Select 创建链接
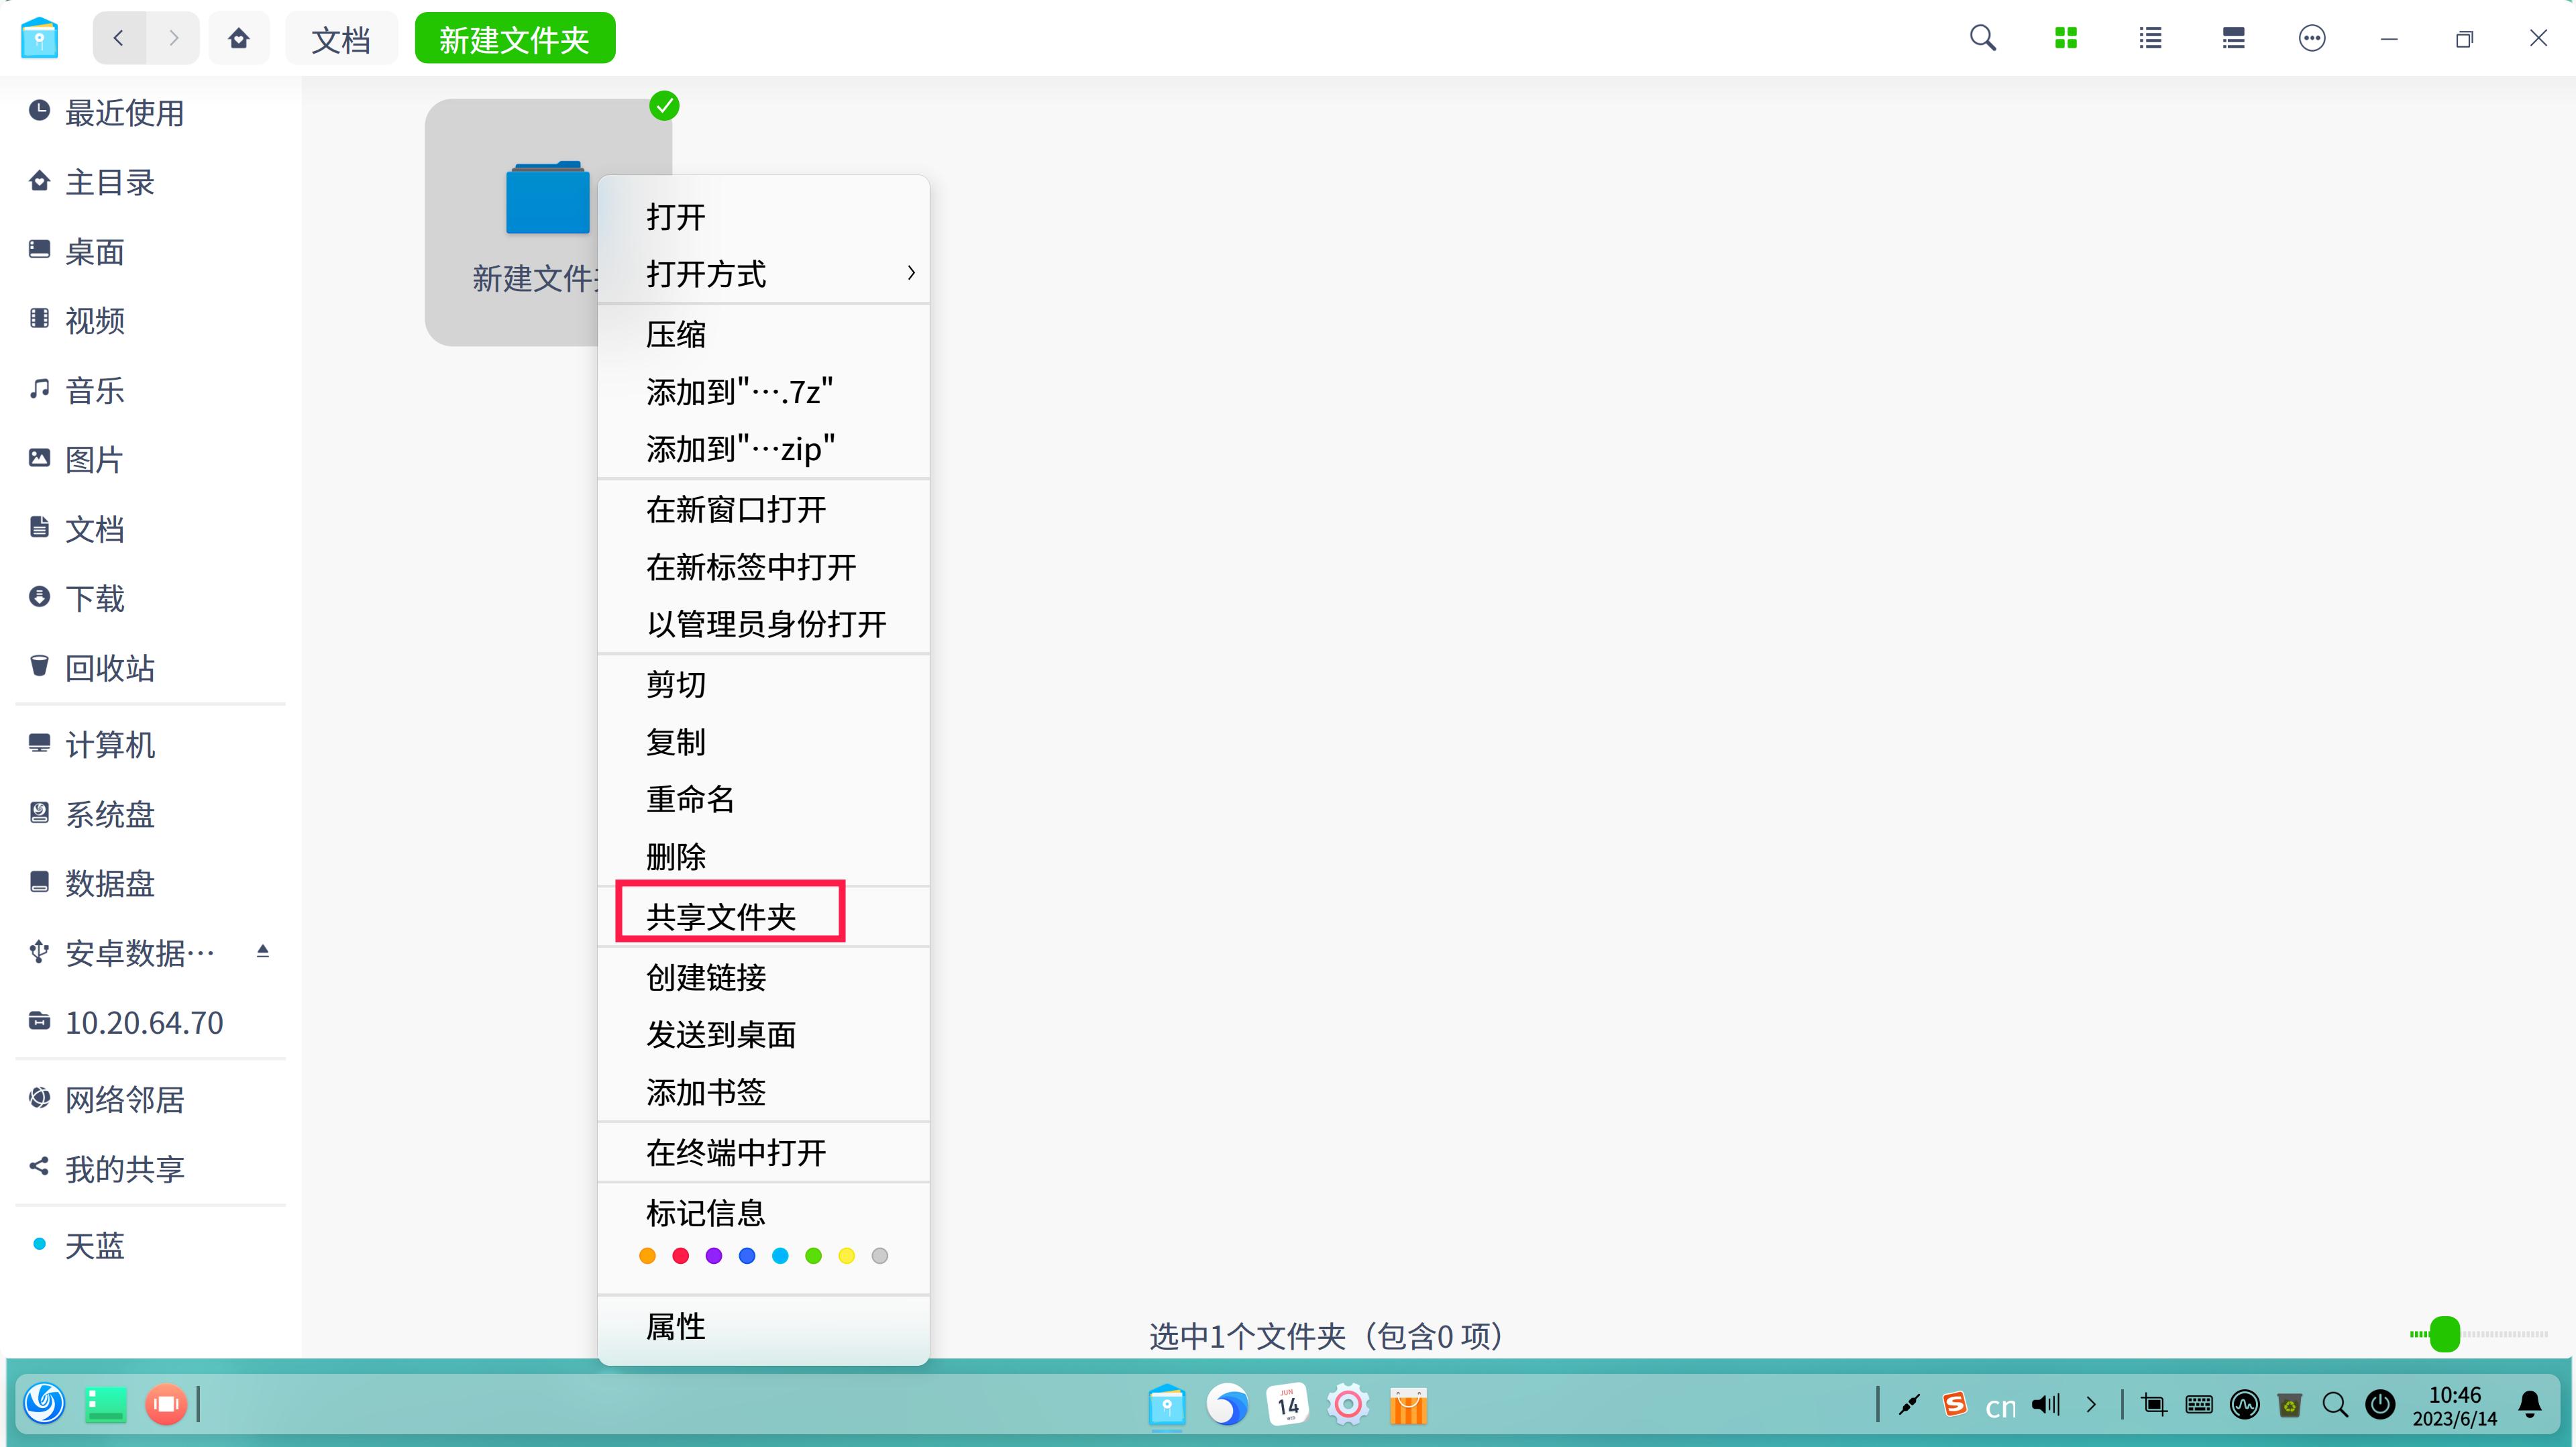This screenshot has height=1447, width=2576. pos(763,977)
